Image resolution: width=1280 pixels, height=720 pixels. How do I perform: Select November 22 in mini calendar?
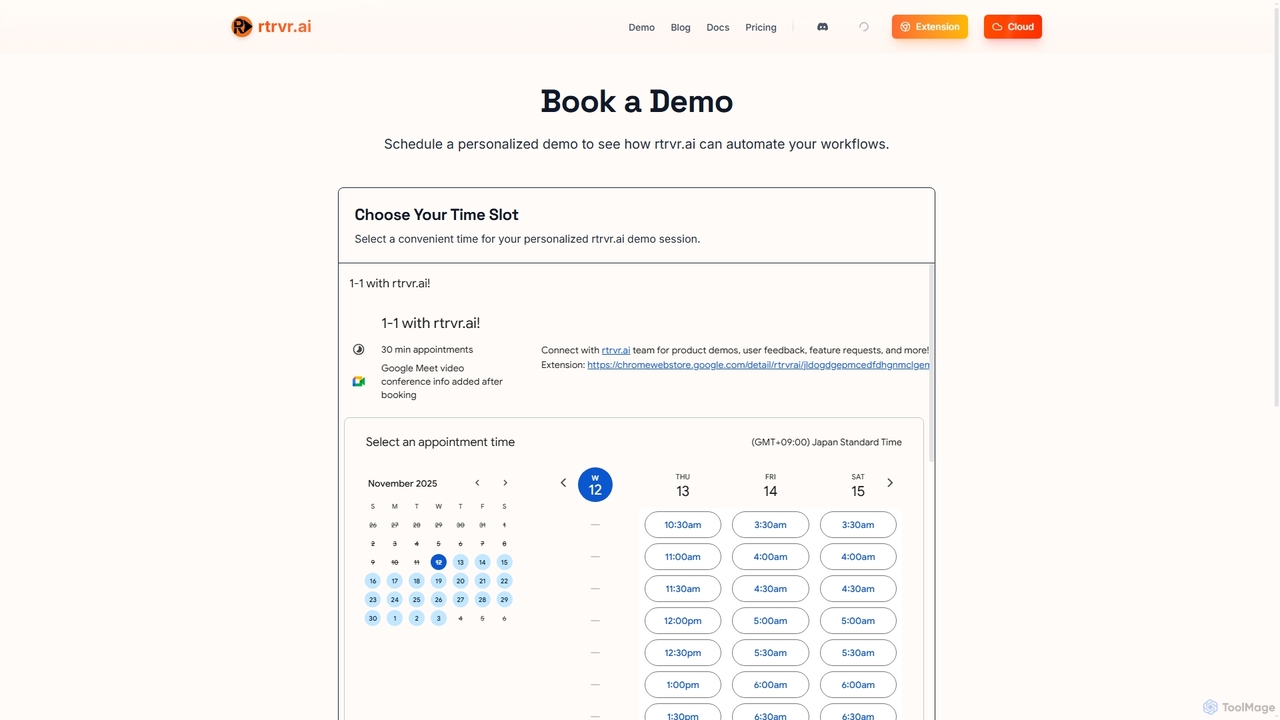pyautogui.click(x=504, y=581)
